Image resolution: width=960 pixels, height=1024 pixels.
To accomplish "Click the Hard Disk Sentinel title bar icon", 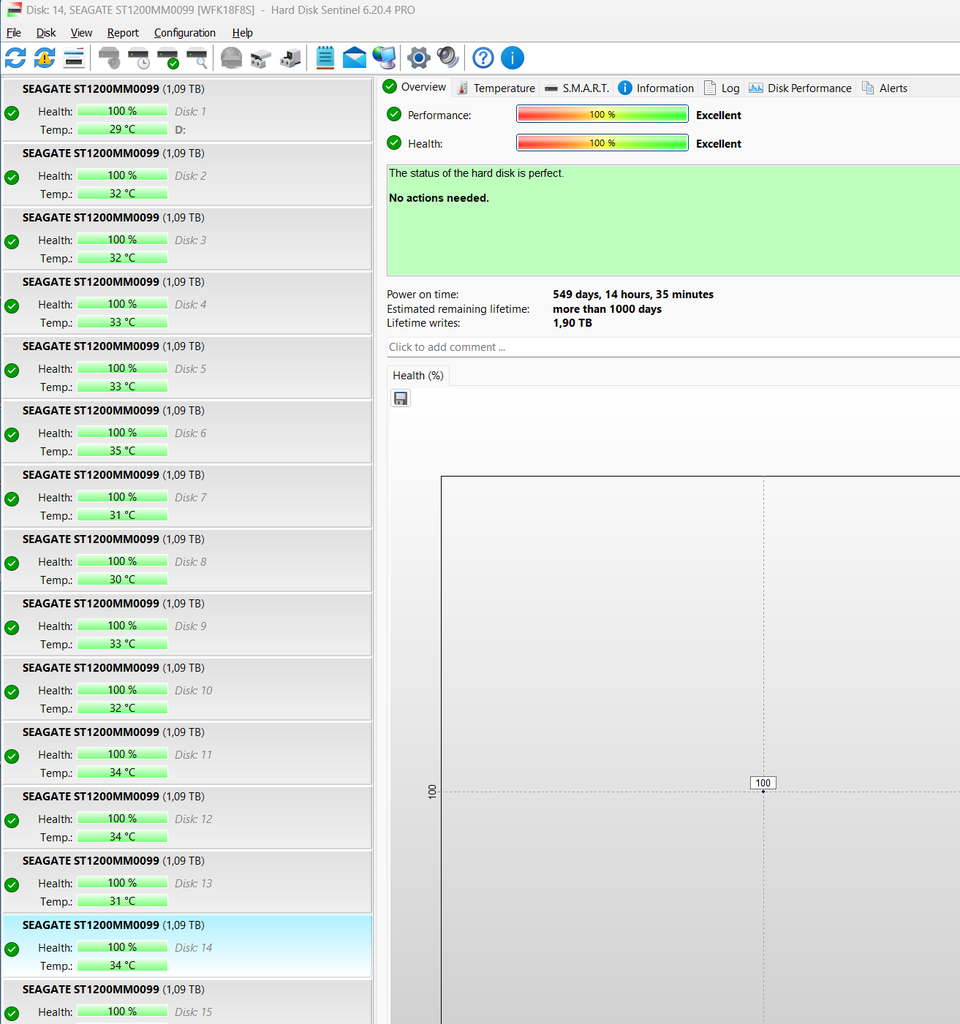I will tap(14, 10).
